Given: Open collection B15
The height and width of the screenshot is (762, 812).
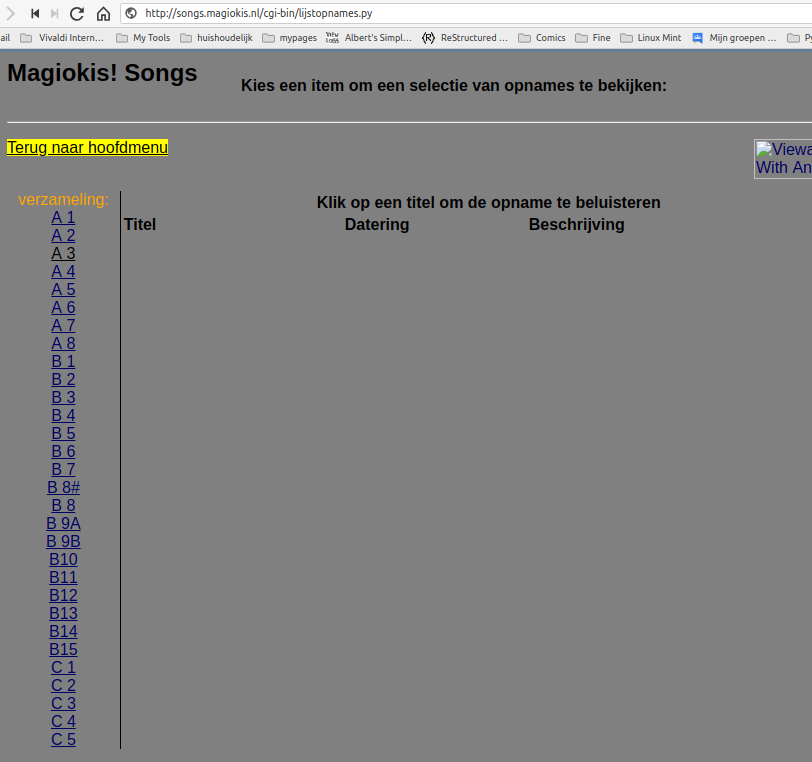Looking at the screenshot, I should (x=63, y=650).
